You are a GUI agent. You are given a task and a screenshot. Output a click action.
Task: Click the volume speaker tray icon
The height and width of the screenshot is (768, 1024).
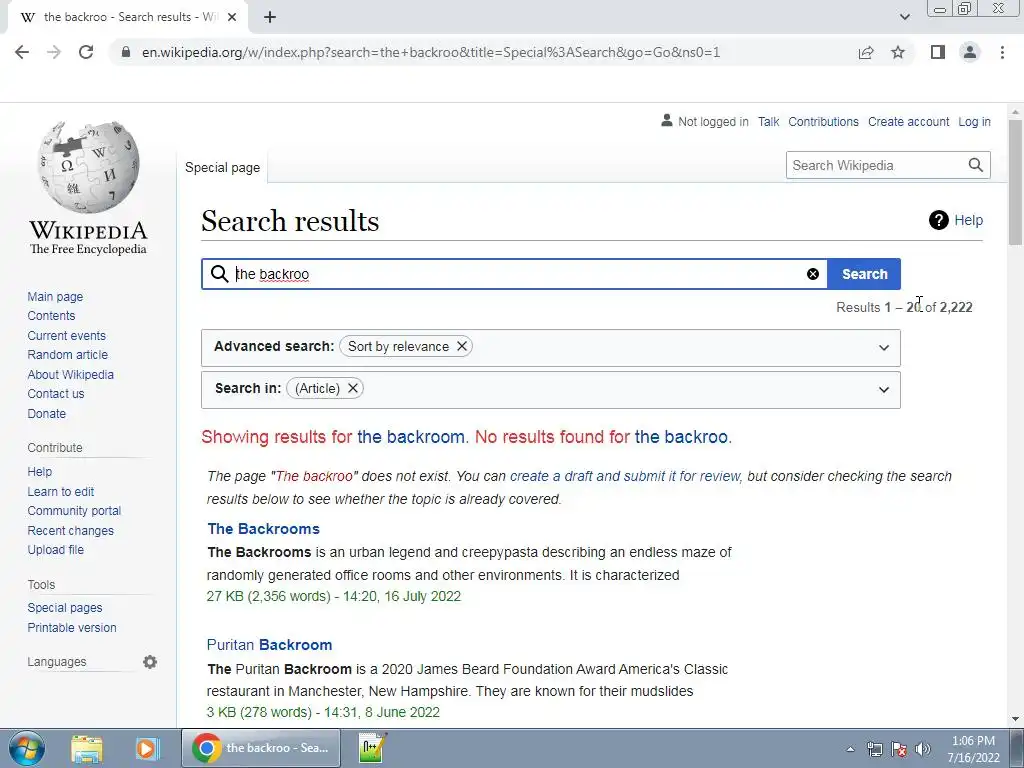pyautogui.click(x=922, y=749)
